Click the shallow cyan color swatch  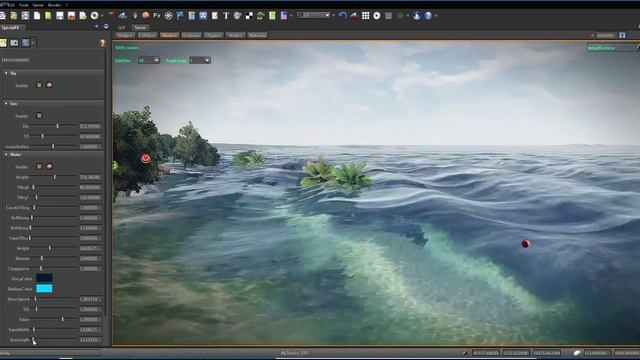click(x=44, y=289)
